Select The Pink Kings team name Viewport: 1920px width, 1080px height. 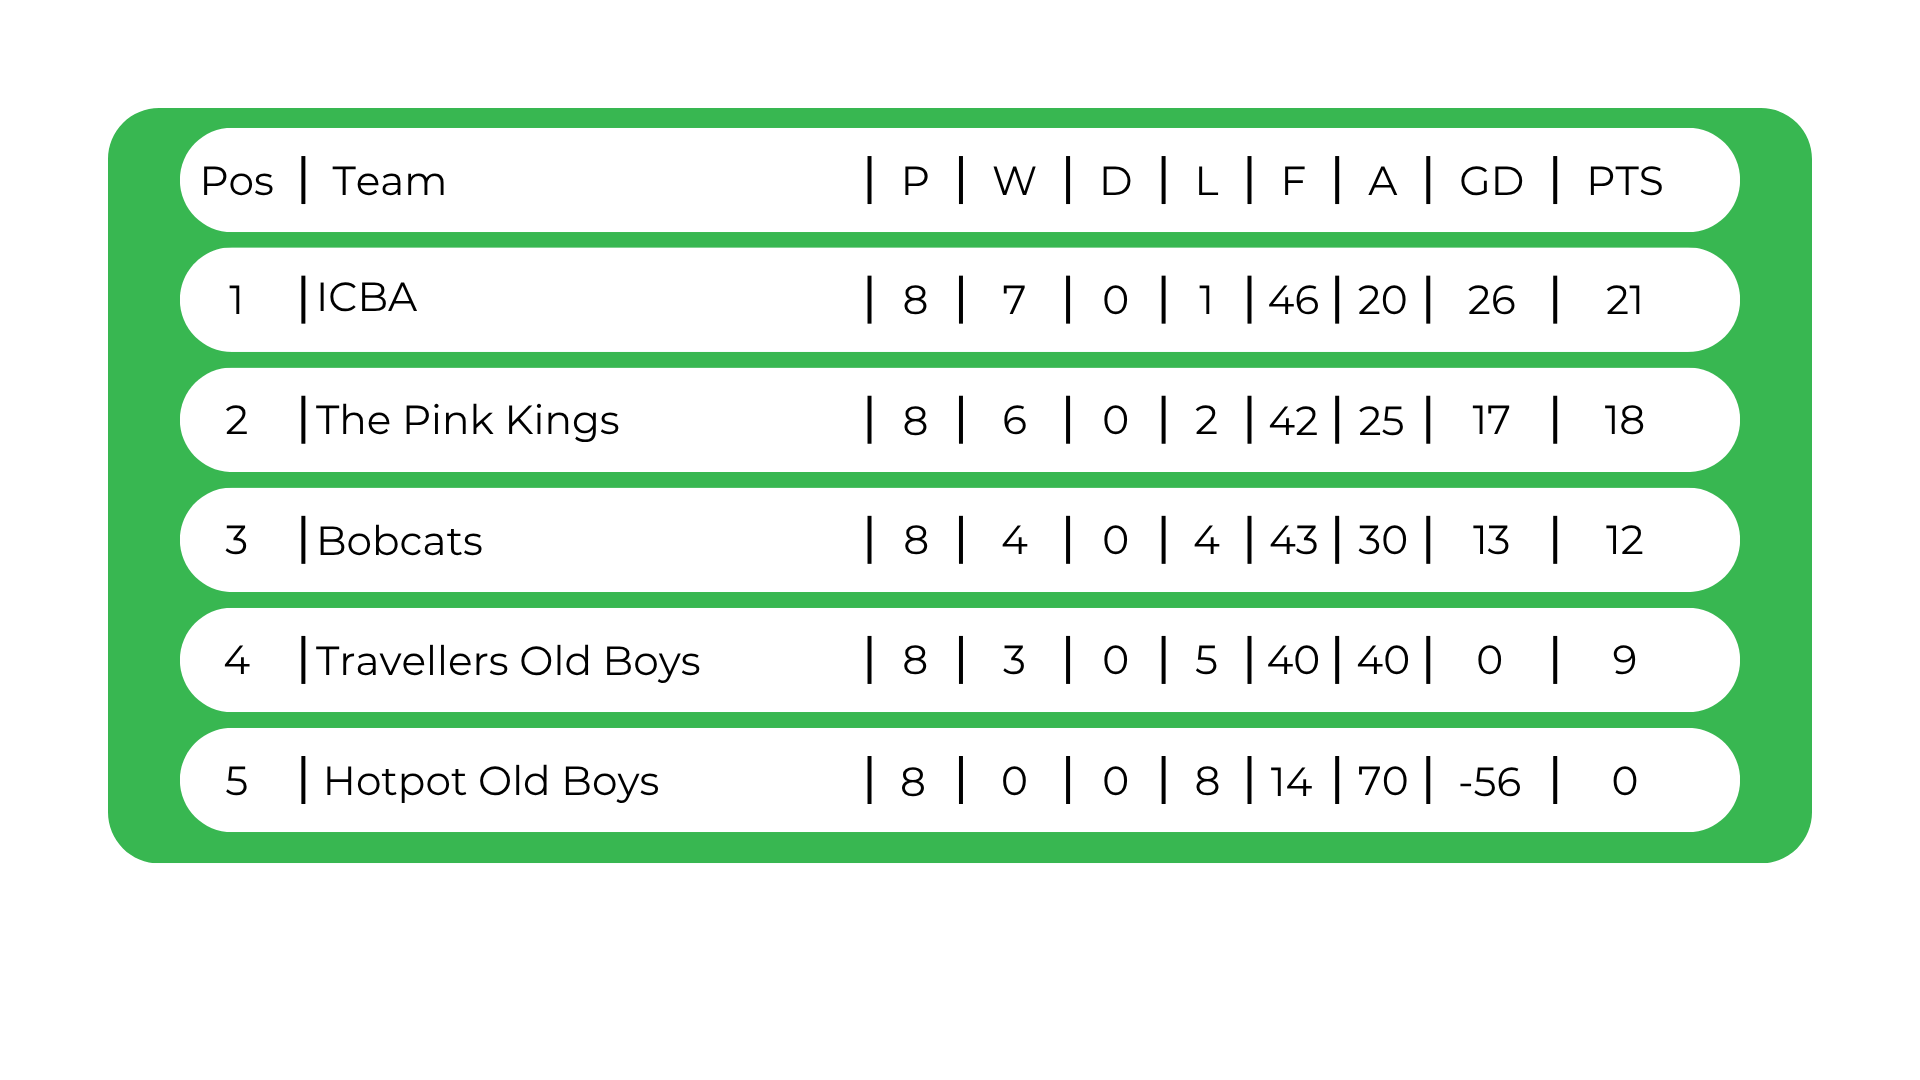(468, 420)
